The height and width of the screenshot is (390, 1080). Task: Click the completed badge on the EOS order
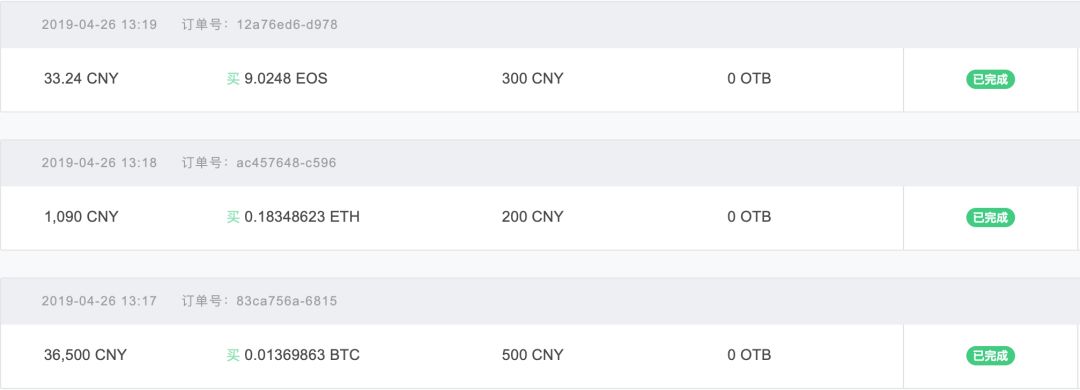(990, 79)
